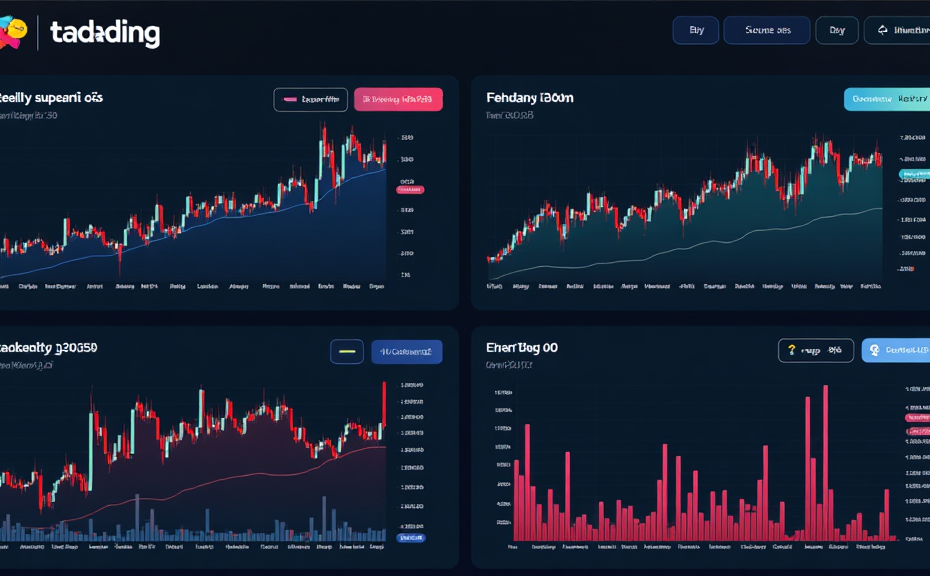Toggle the teal gradient button on Fehdany panel
Screen dimensions: 930x576
[886, 99]
